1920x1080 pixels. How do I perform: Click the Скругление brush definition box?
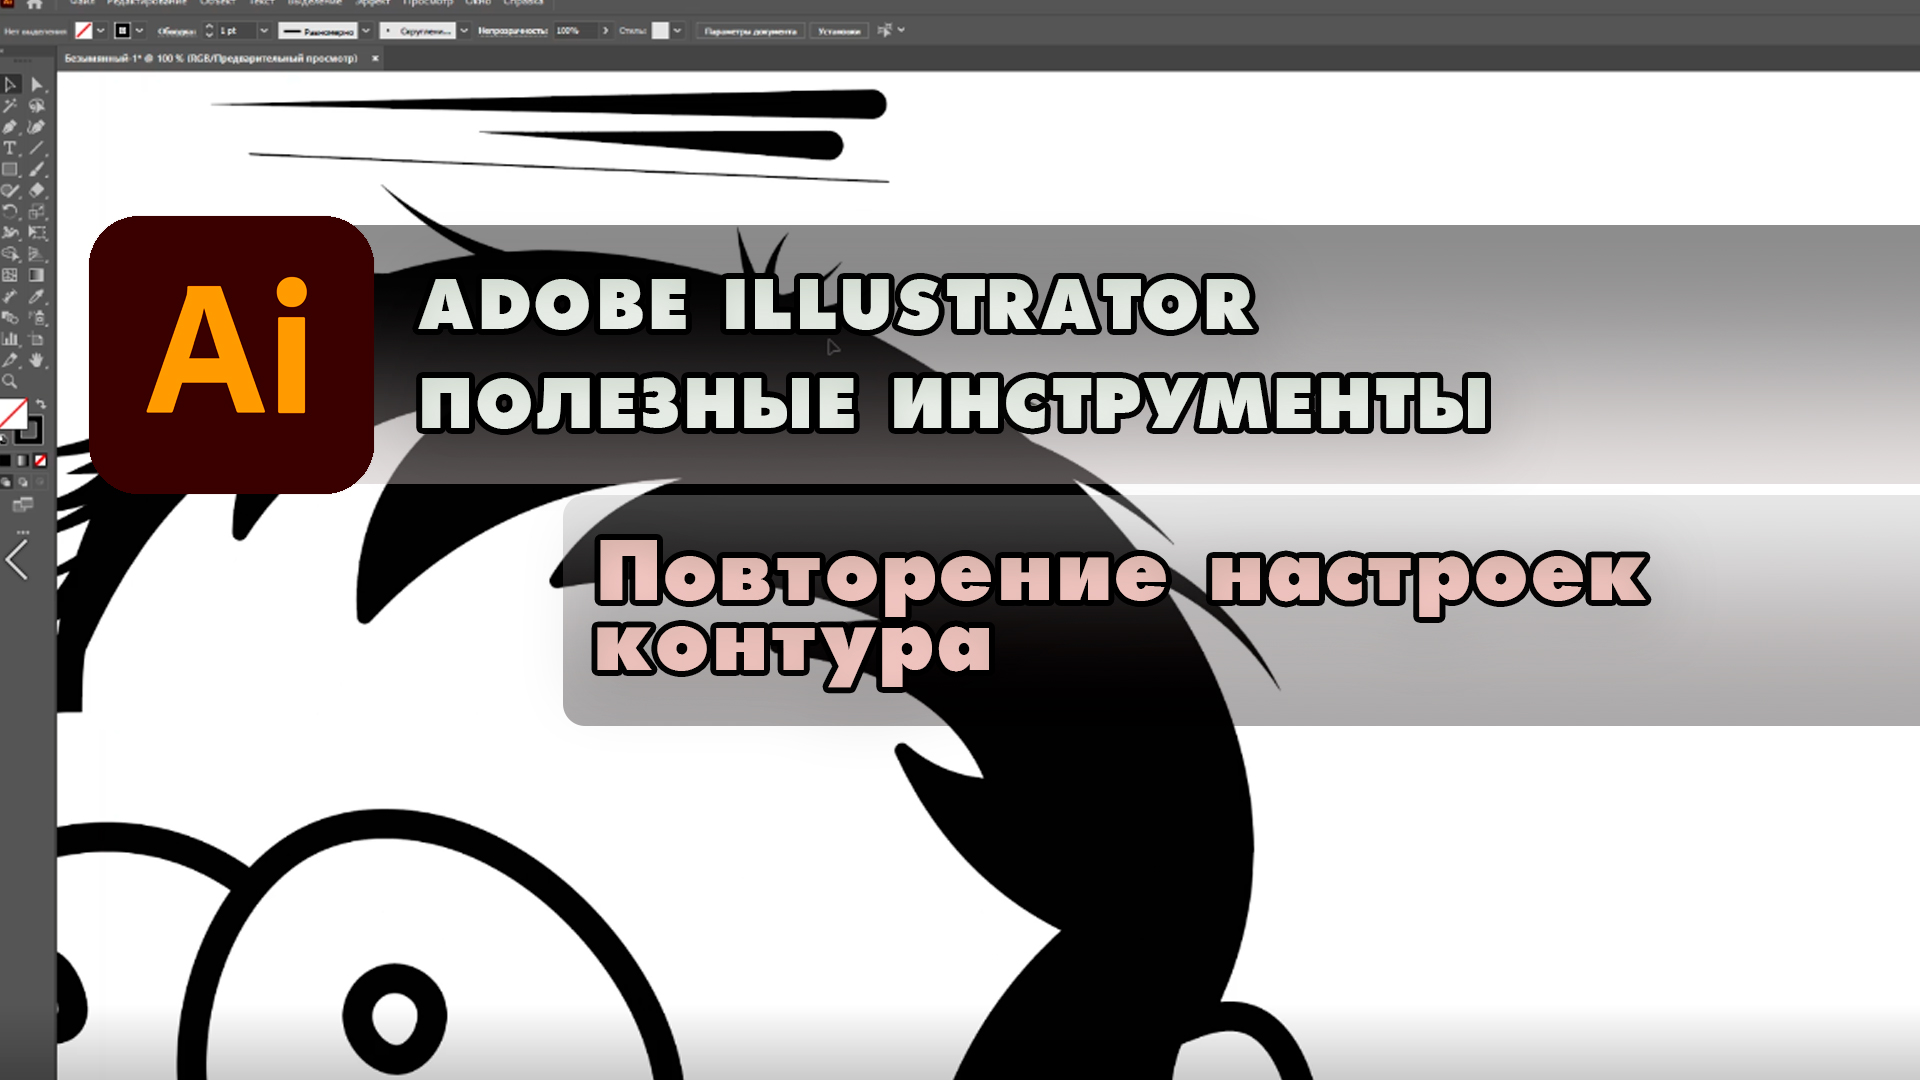coord(418,31)
